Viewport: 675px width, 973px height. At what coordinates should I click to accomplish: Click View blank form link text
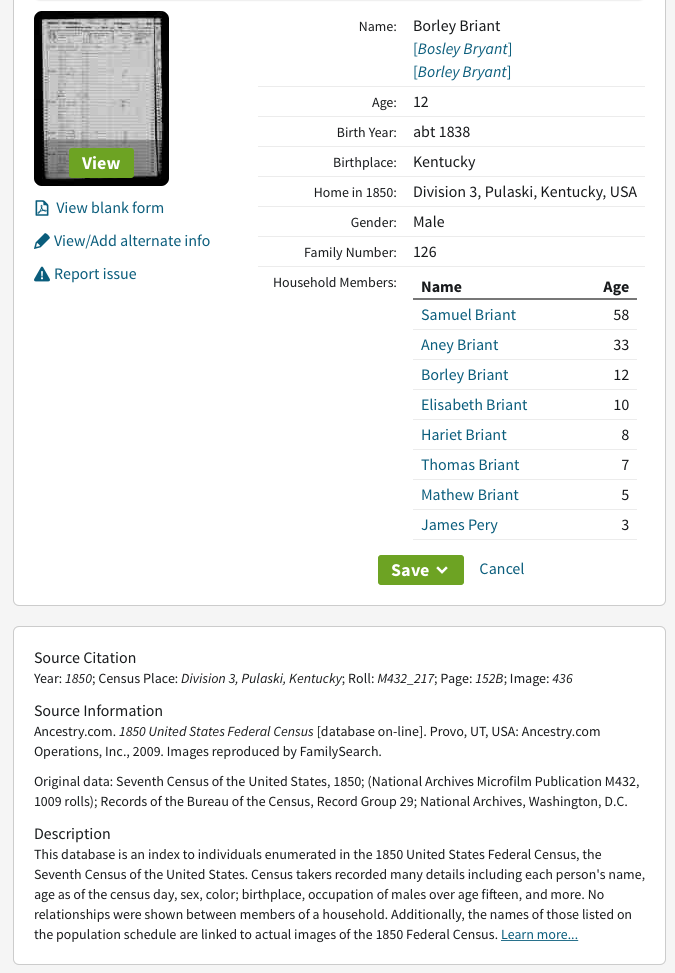coord(110,208)
